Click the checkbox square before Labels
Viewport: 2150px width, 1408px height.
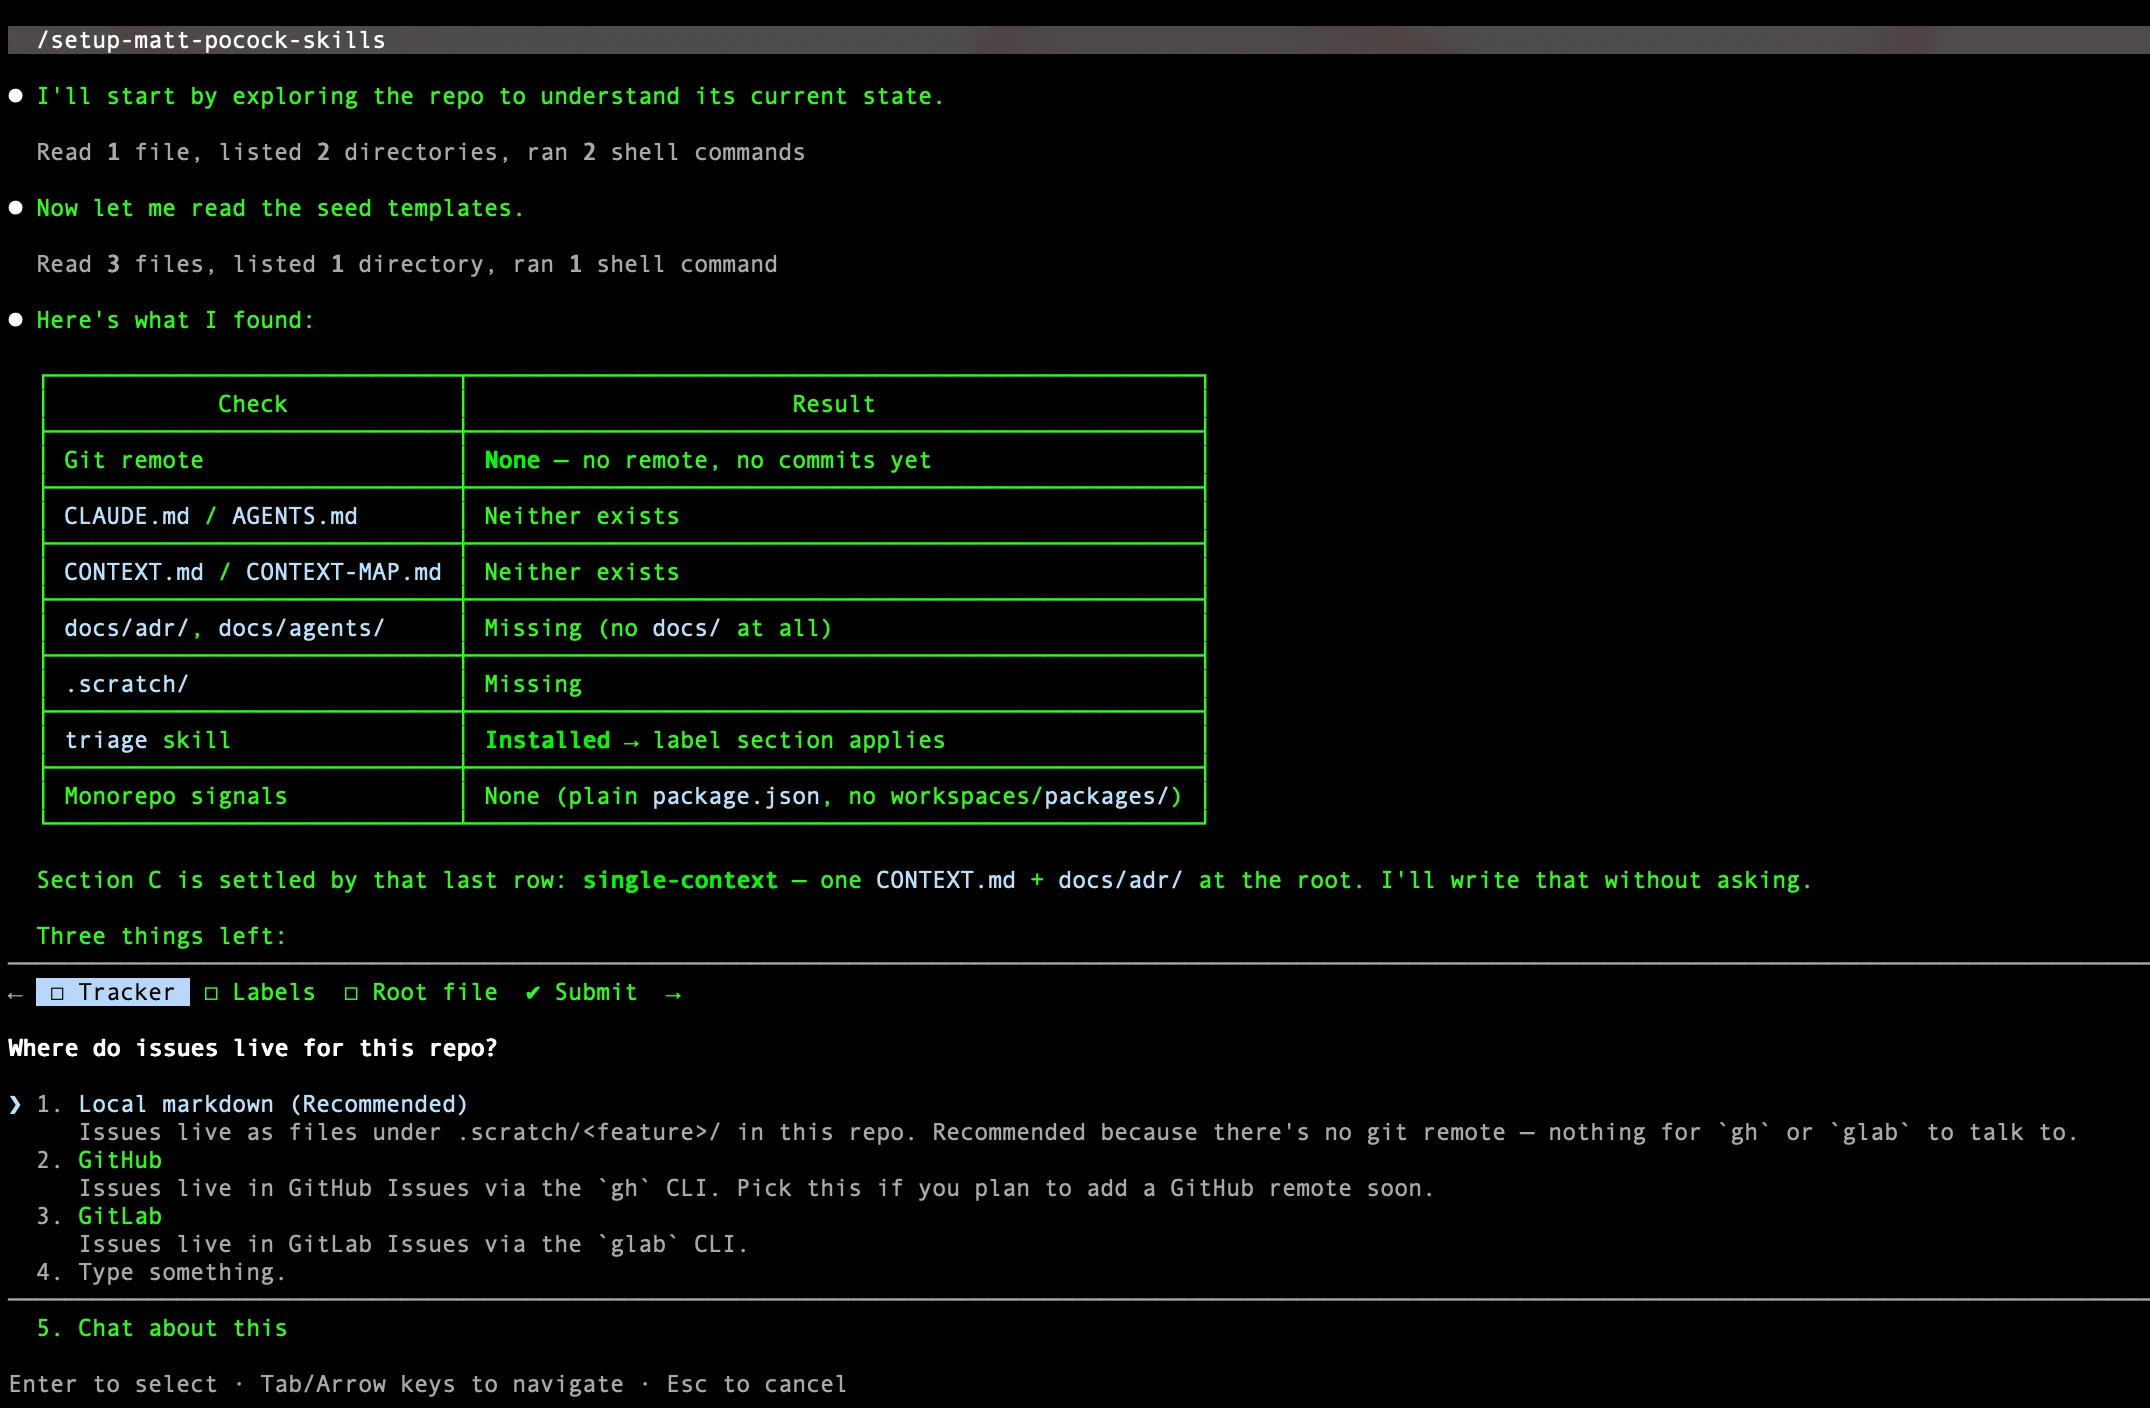tap(211, 993)
